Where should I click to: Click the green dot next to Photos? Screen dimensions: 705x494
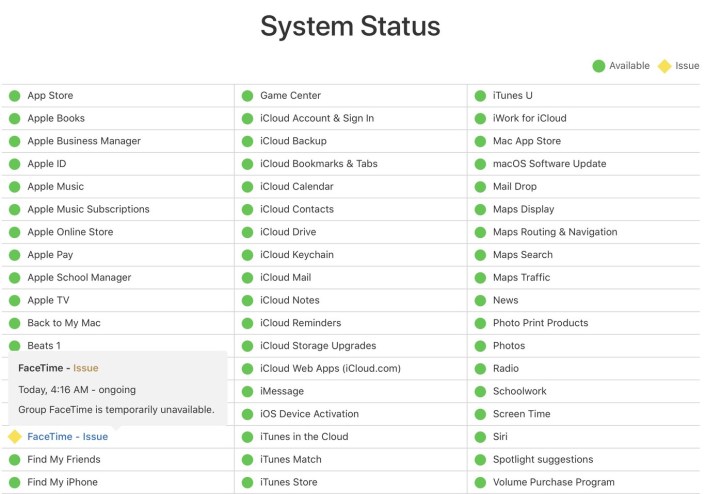tap(480, 346)
